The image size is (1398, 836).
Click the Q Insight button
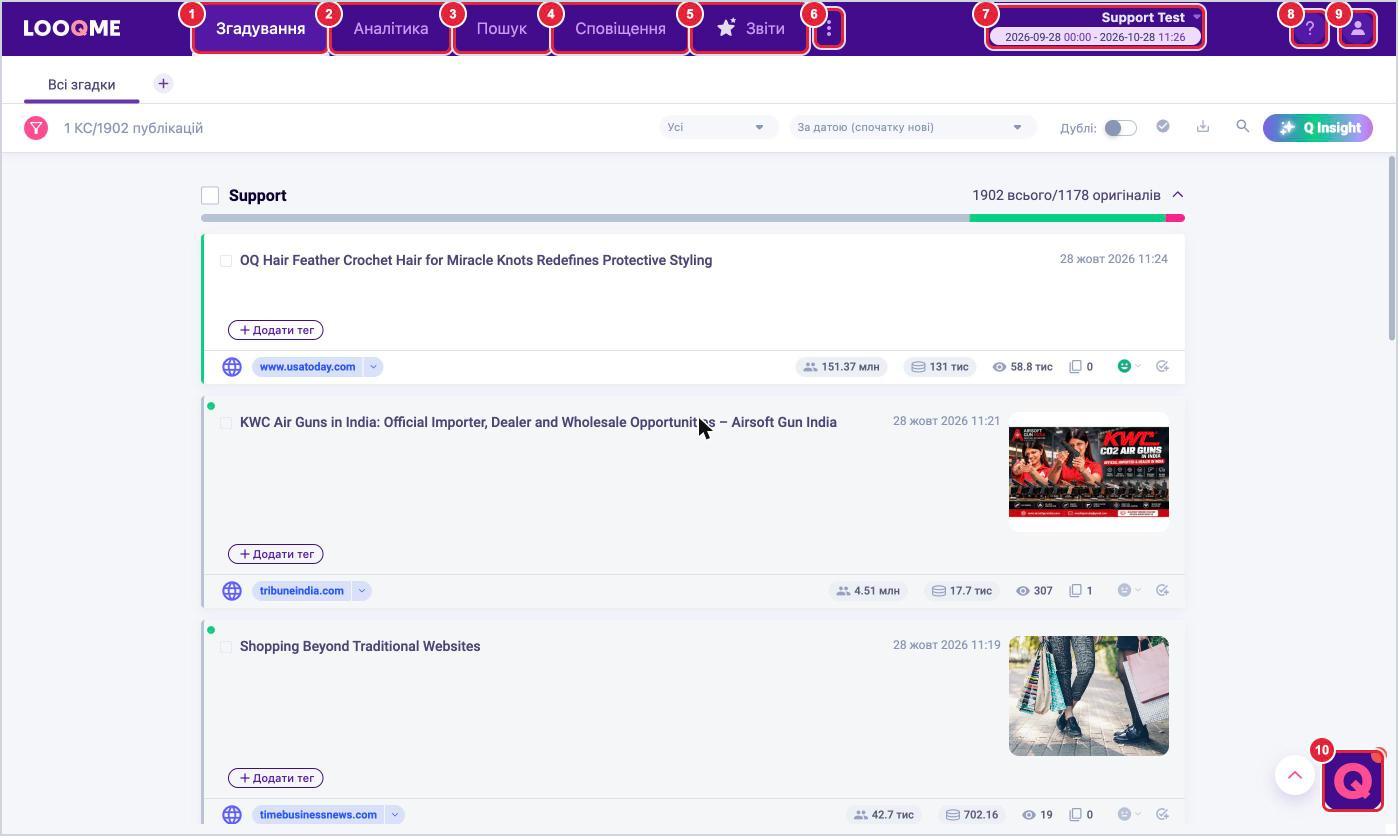point(1317,128)
